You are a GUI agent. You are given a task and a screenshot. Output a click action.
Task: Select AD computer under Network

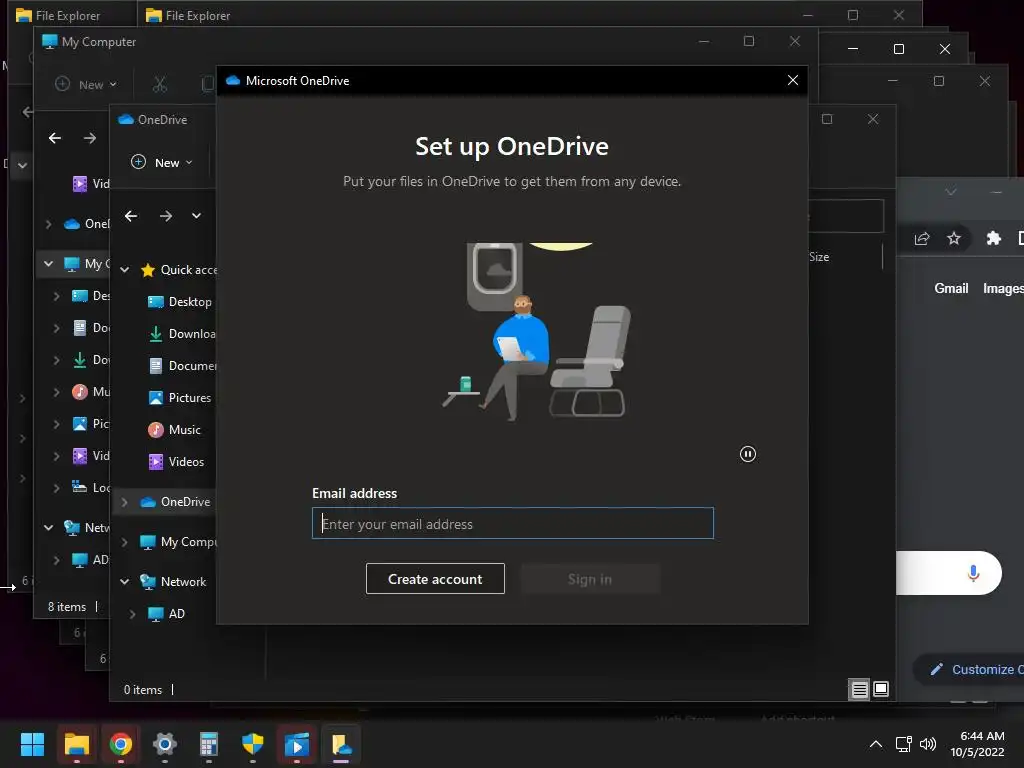pyautogui.click(x=167, y=614)
